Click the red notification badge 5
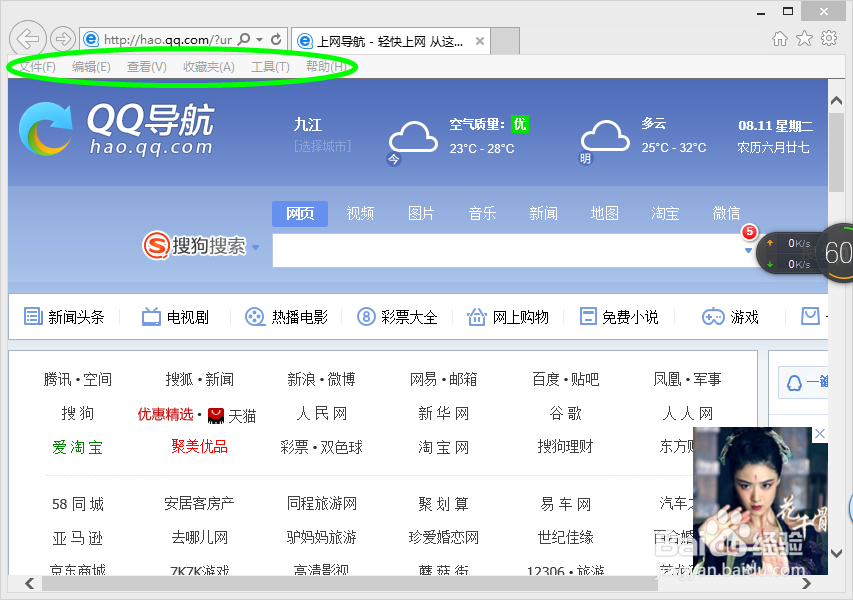 click(750, 232)
